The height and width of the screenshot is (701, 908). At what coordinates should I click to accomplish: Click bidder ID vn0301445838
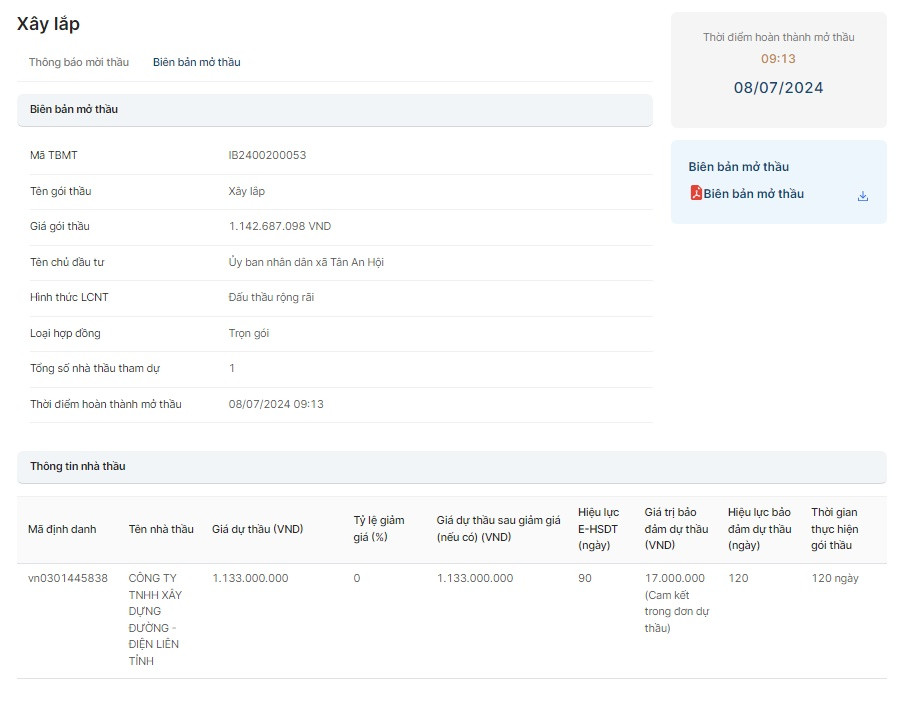coord(67,578)
